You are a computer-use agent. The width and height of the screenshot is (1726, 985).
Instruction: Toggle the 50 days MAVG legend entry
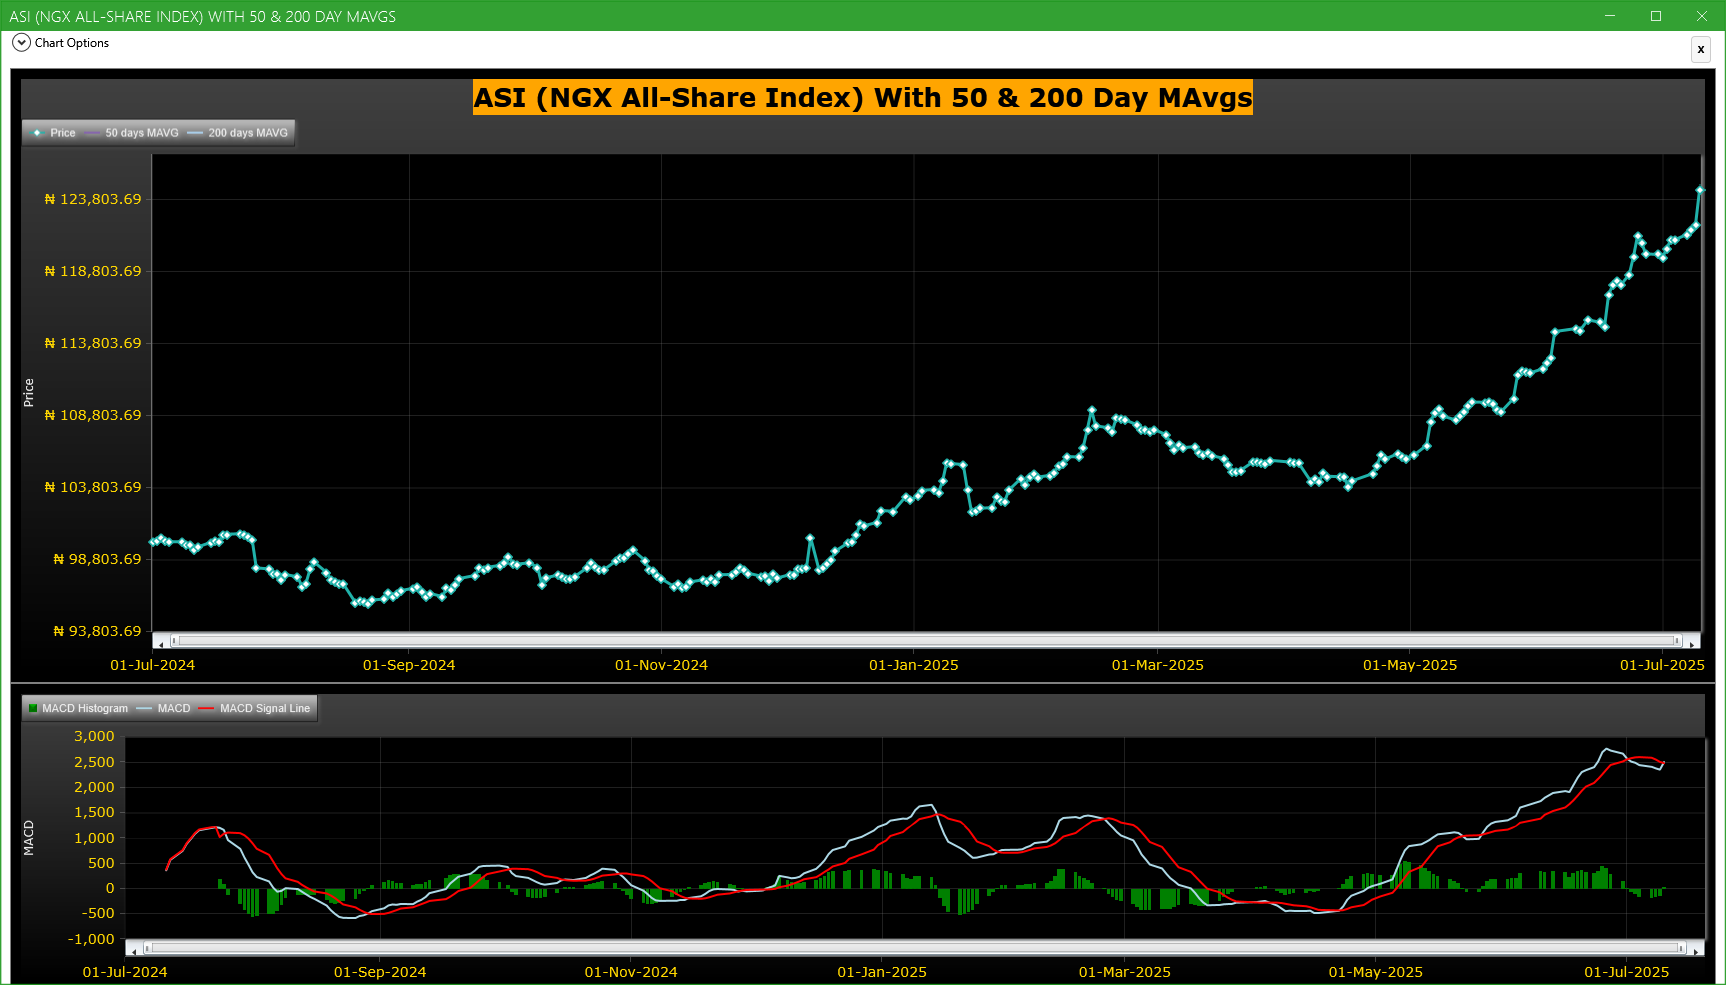click(x=133, y=133)
